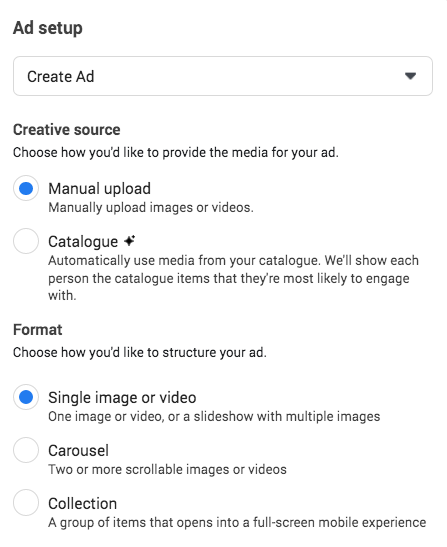Click the Single image or video label
The image size is (447, 547).
click(x=122, y=398)
